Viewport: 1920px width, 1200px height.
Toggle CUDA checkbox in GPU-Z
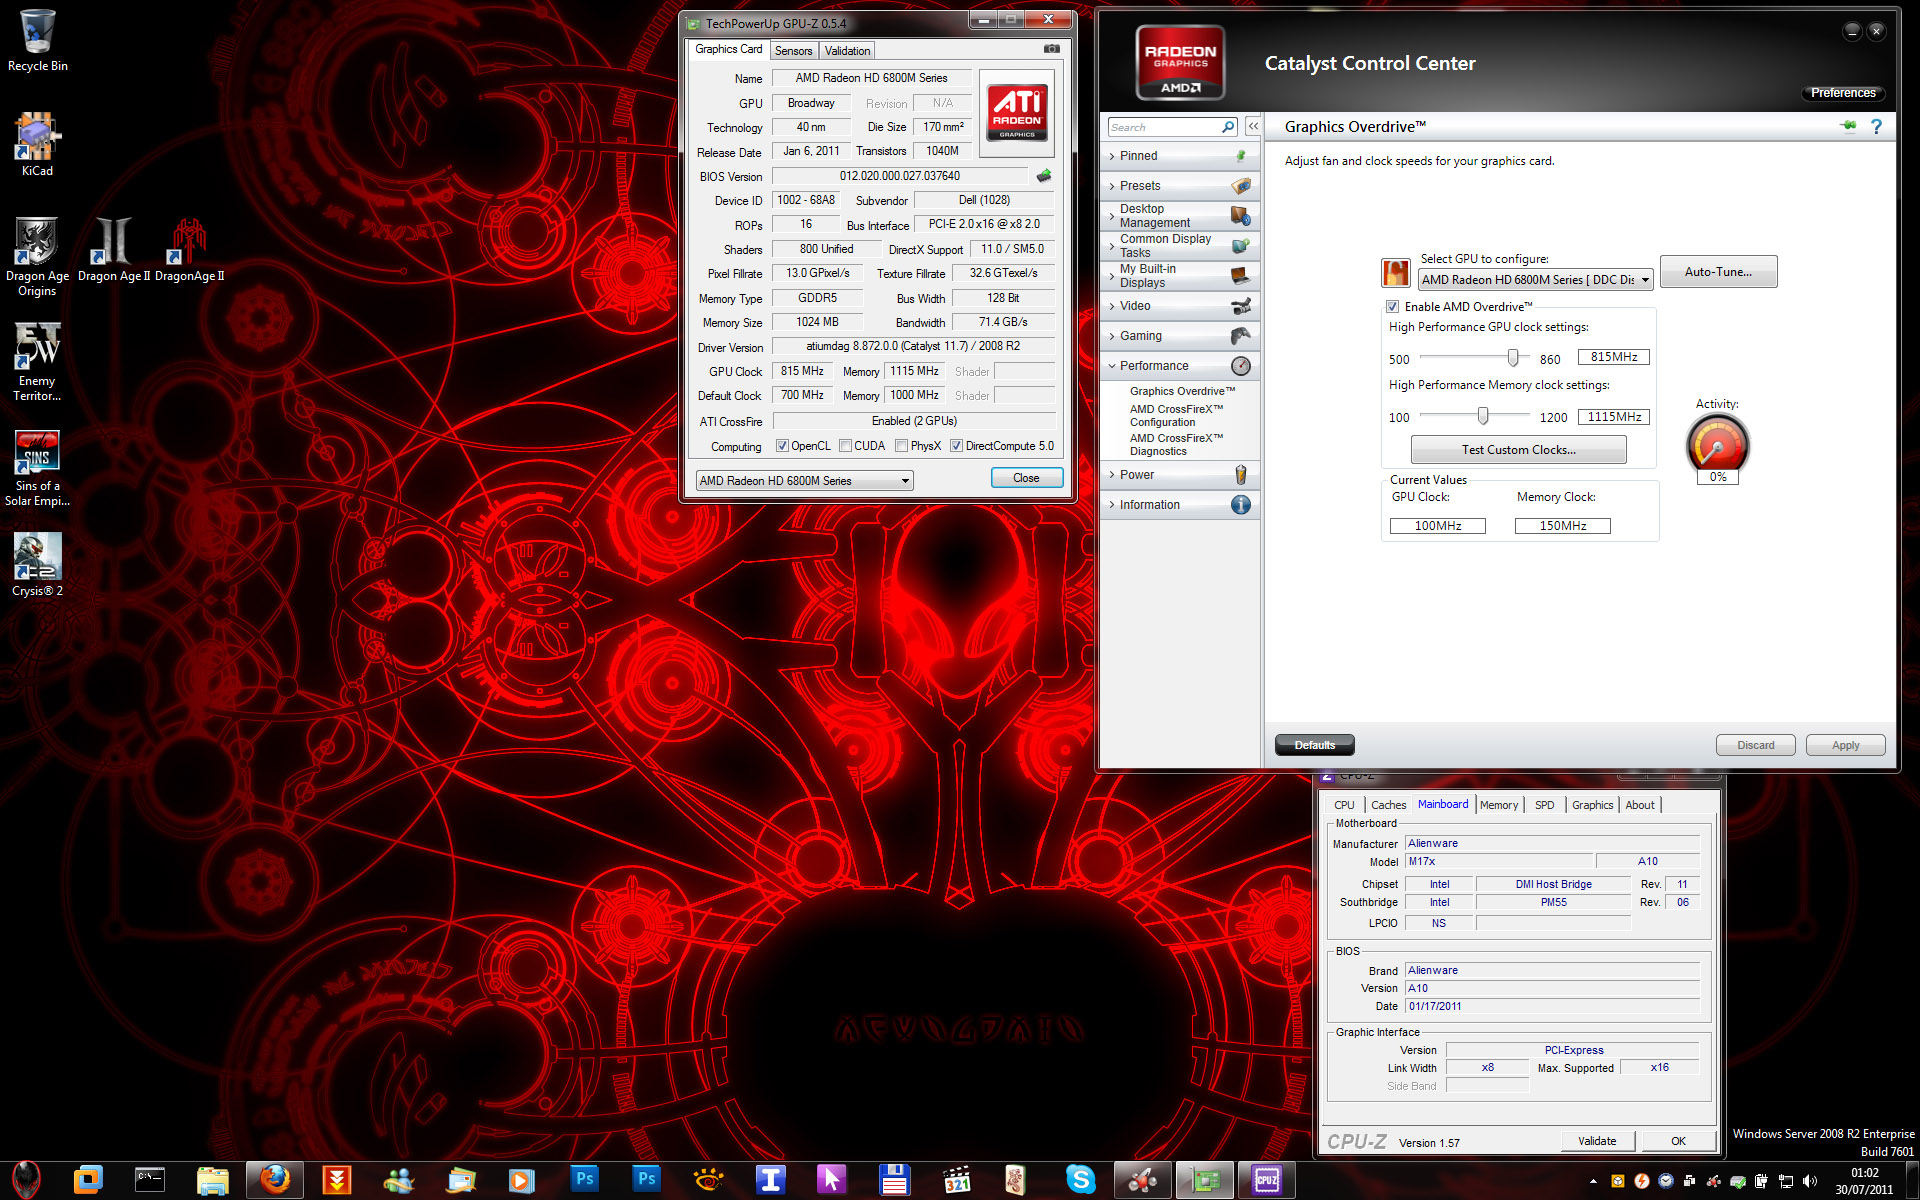click(x=845, y=446)
